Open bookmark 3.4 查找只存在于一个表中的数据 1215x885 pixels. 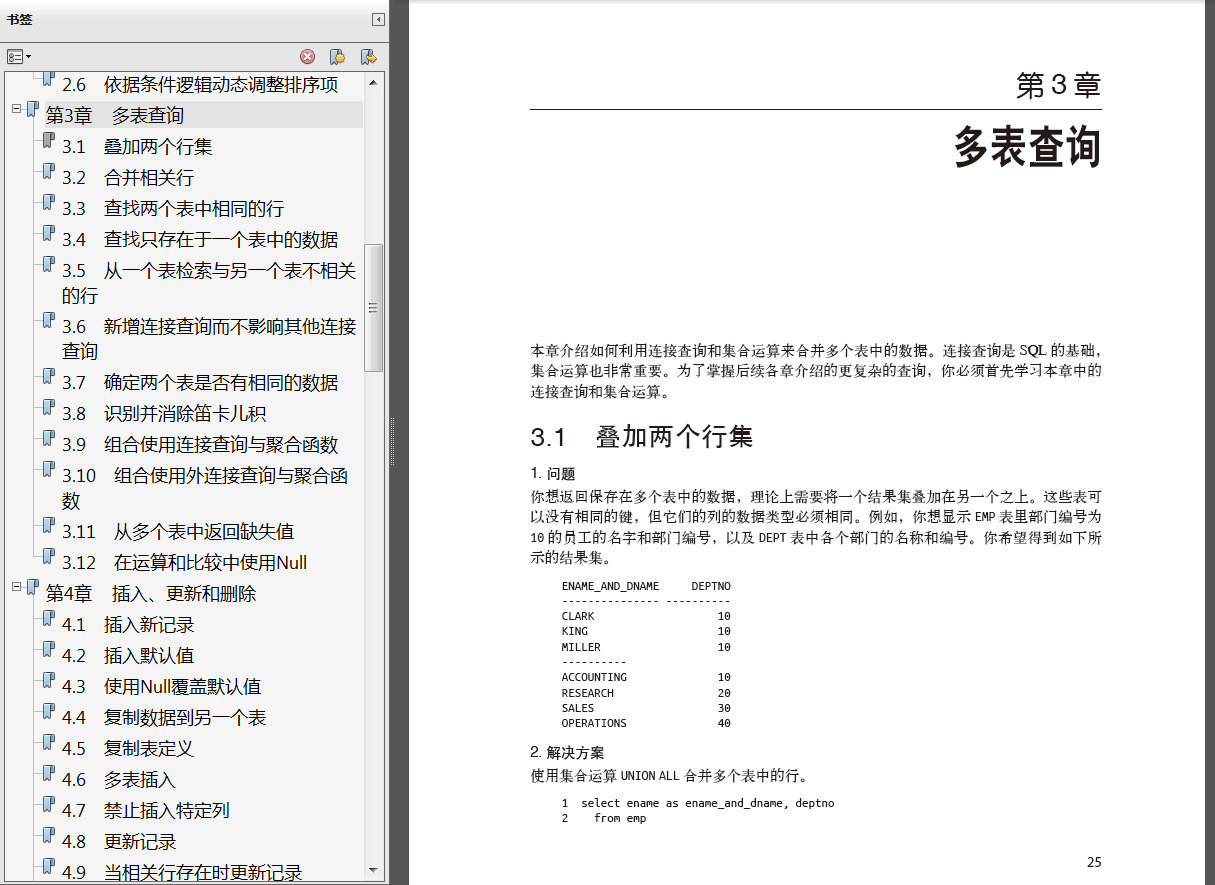(x=200, y=240)
